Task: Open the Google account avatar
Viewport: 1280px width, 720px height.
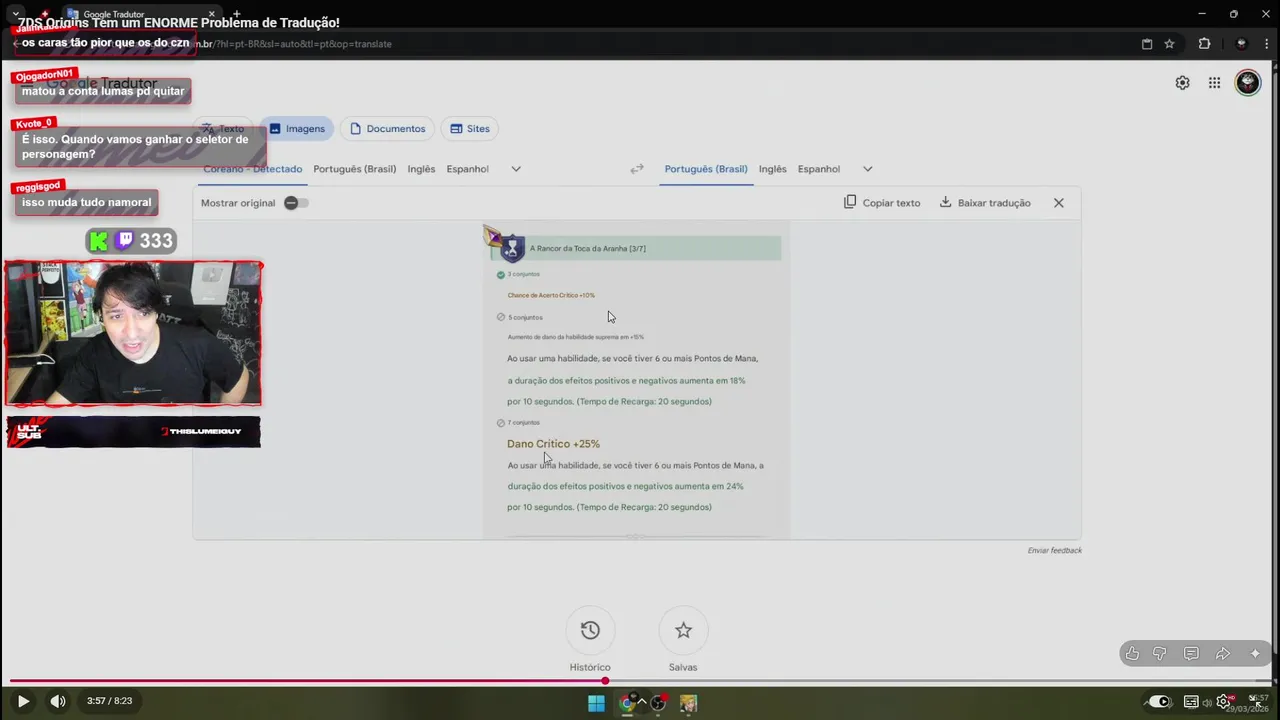Action: point(1247,83)
